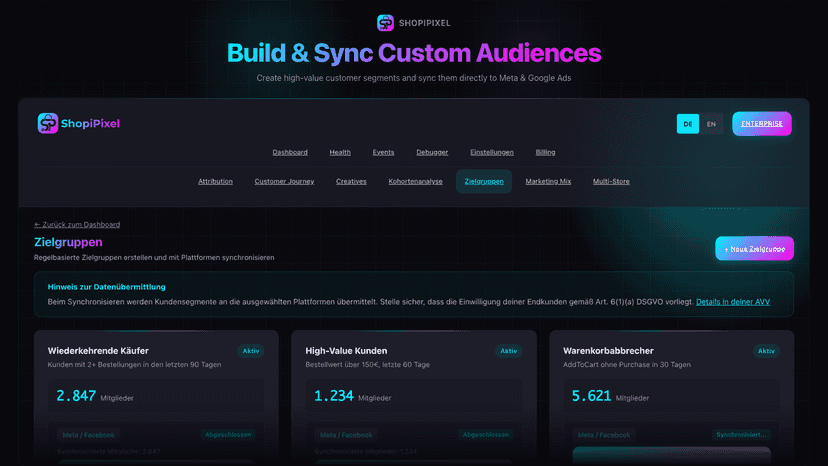Click the Hinweis zur Datenübermittlung heading
The width and height of the screenshot is (828, 466).
click(107, 287)
